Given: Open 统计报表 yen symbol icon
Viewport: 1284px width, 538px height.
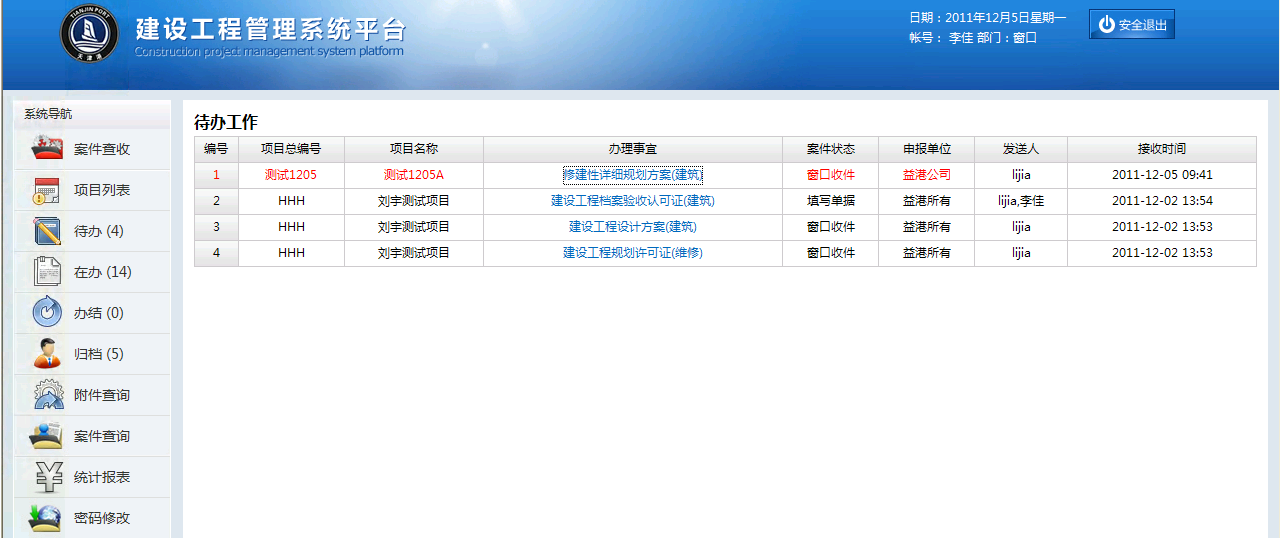Looking at the screenshot, I should 47,477.
